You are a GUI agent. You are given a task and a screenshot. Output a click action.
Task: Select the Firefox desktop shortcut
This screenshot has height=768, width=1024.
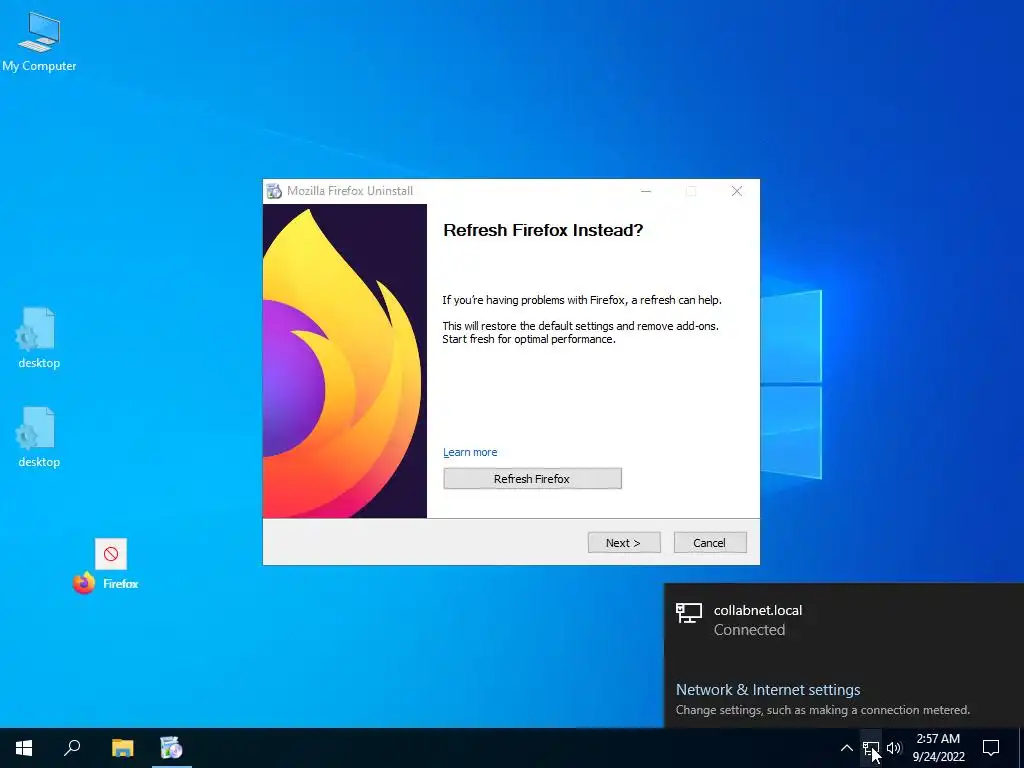(105, 583)
